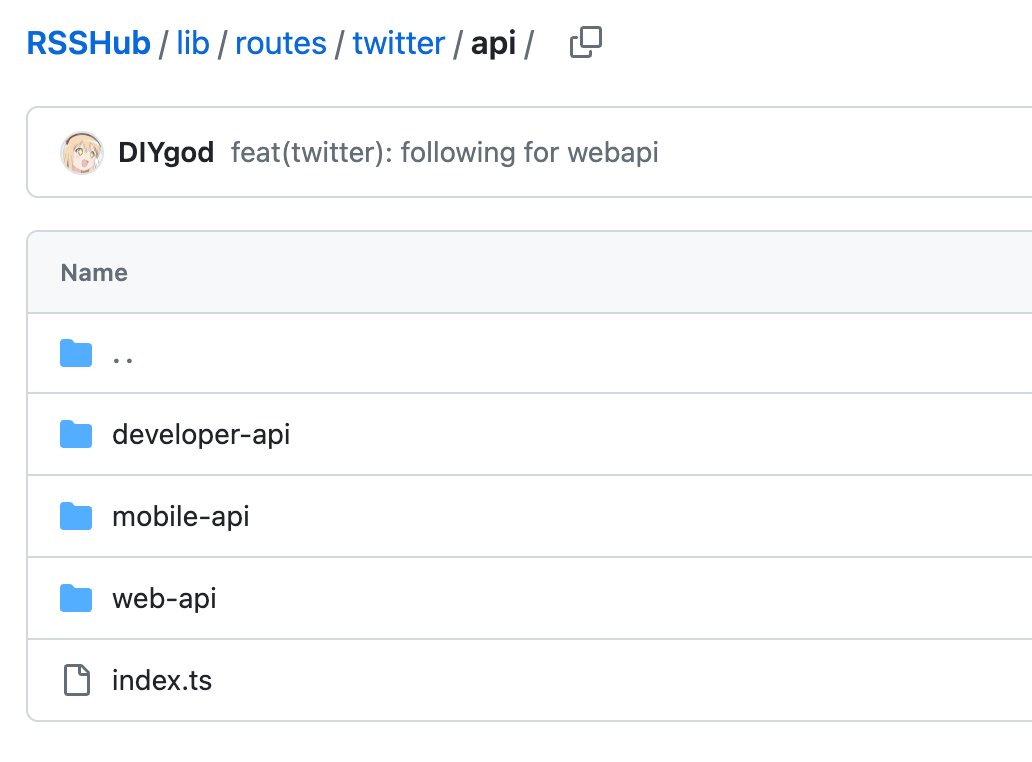Click the Name column header
This screenshot has width=1032, height=762.
coord(94,272)
